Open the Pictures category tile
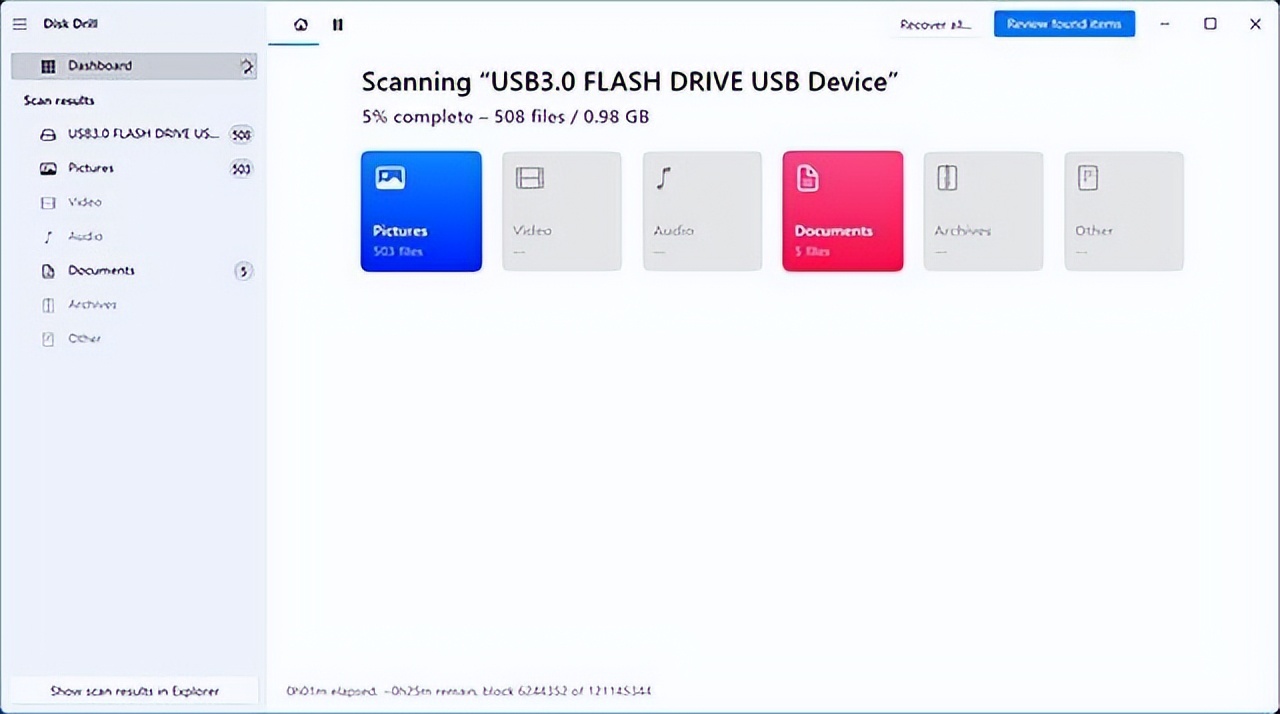Screen dimensions: 1280x714 [421, 211]
